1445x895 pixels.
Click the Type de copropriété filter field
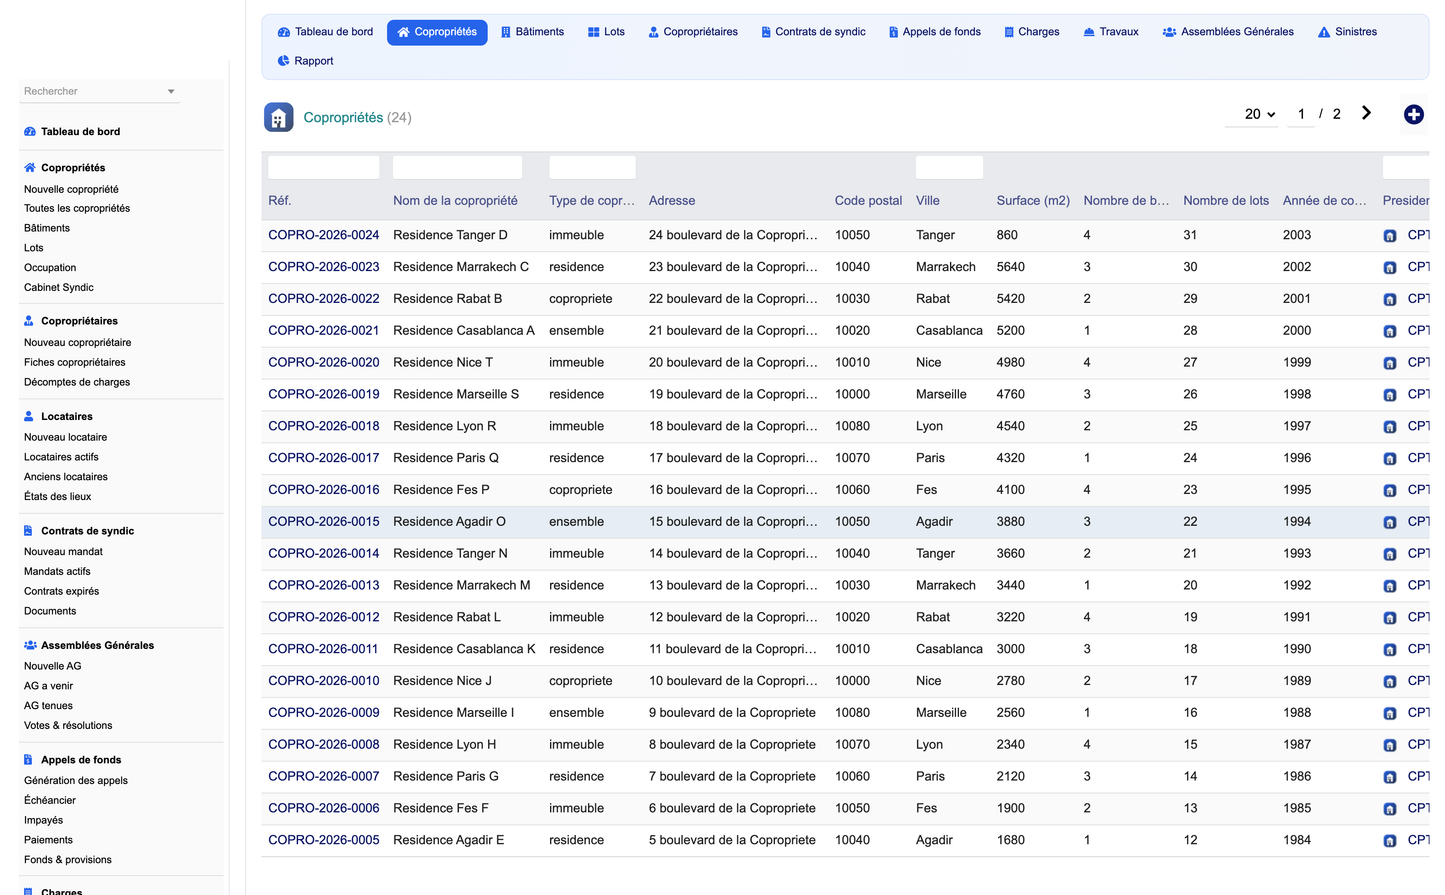592,167
